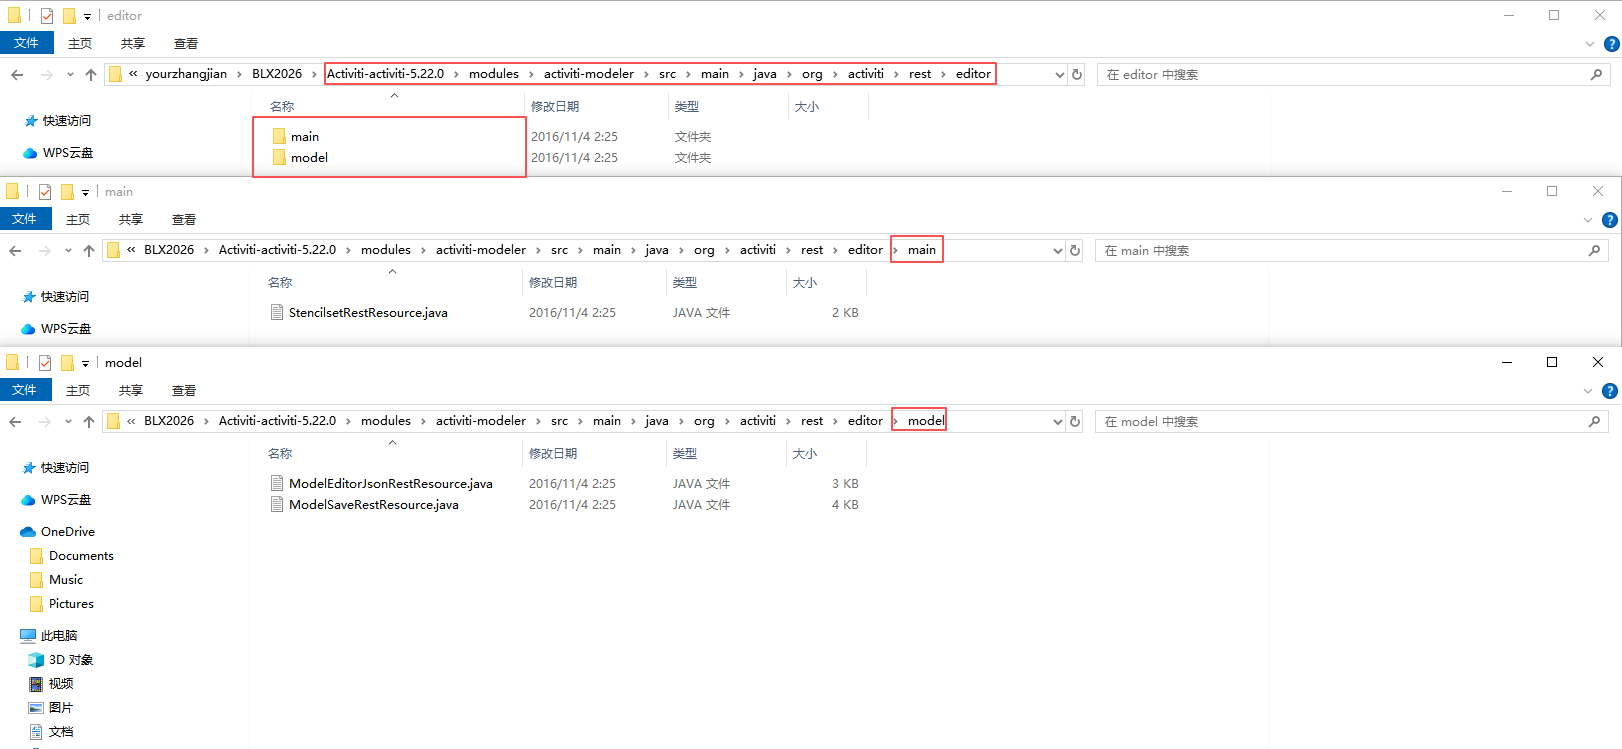Open 3D 对象 in the navigation pane

70,660
